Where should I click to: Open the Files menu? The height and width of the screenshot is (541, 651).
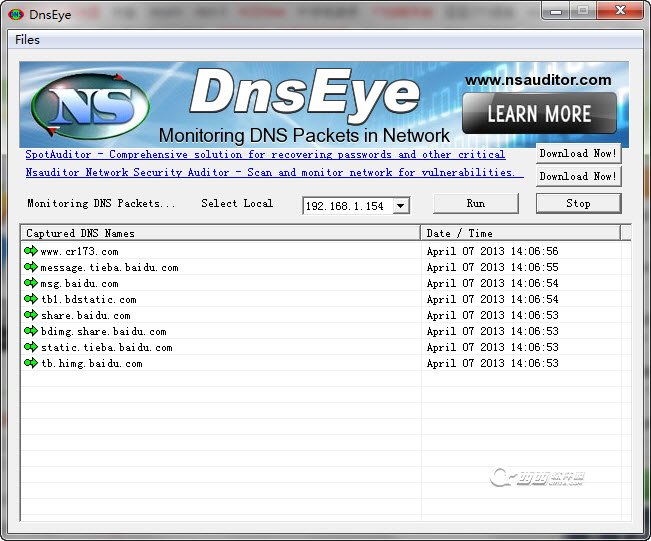[x=27, y=40]
